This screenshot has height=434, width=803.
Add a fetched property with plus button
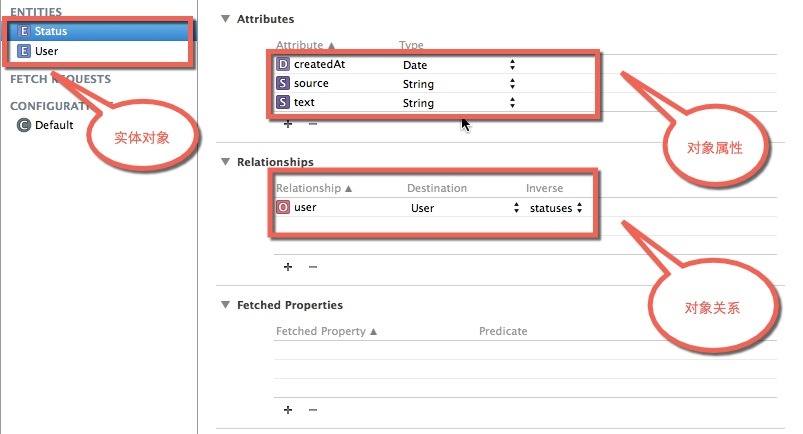click(x=288, y=410)
